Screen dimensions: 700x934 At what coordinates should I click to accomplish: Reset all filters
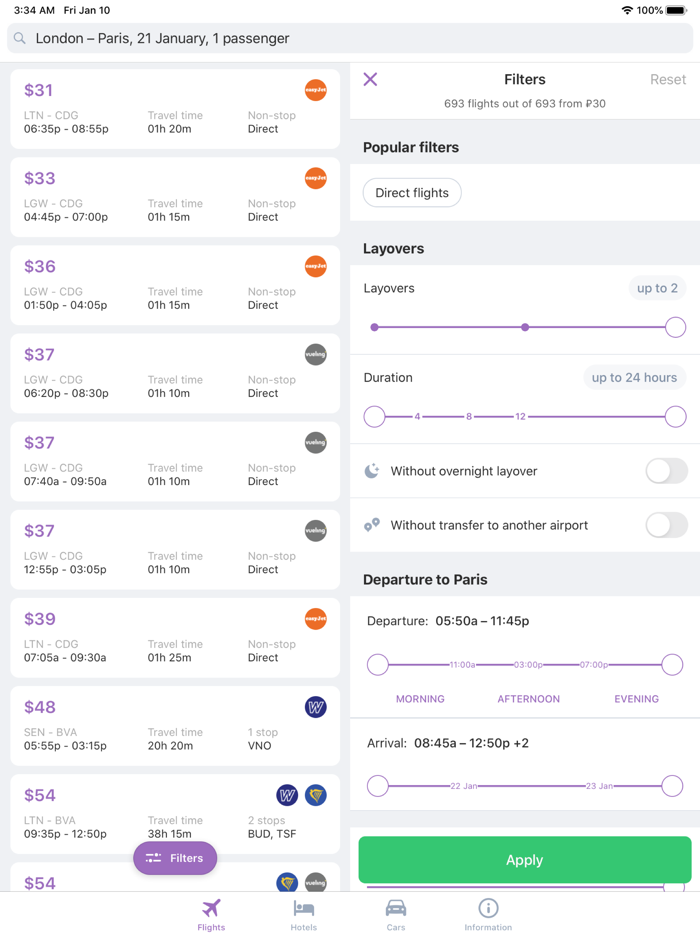[x=667, y=79]
